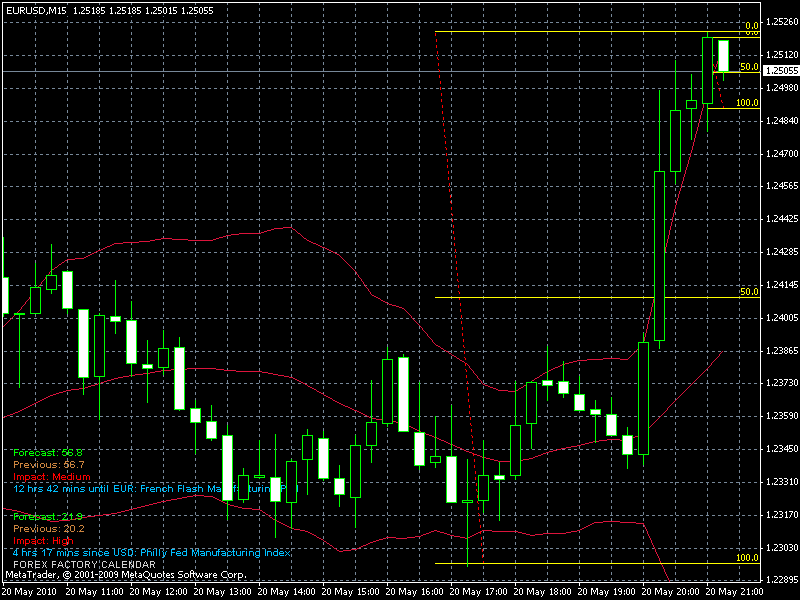This screenshot has height=600, width=800.
Task: Click the 1.24285 price axis label
Action: 782,252
